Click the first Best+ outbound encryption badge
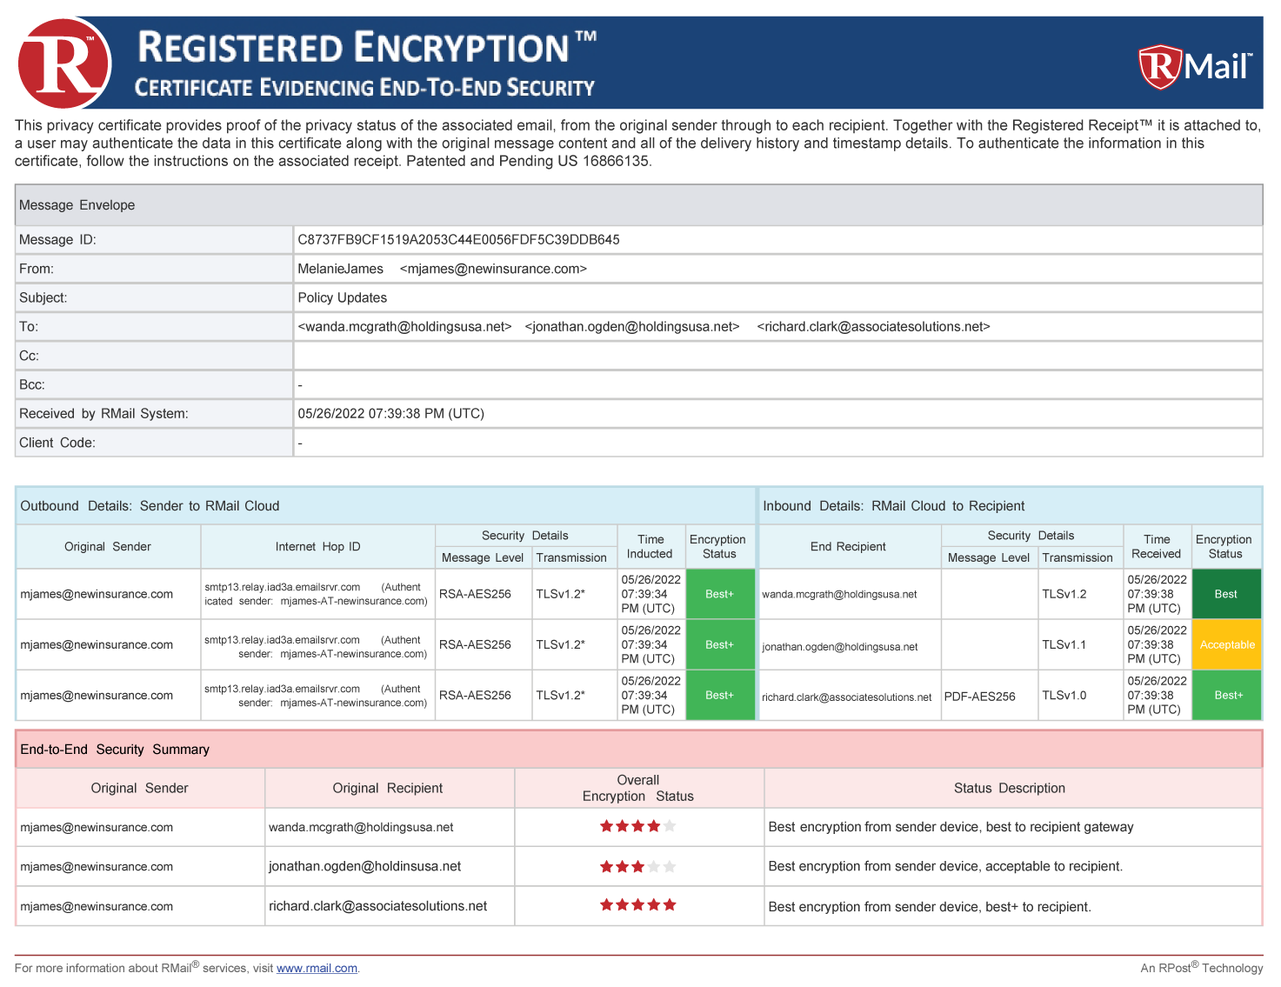1281x987 pixels. pos(720,593)
